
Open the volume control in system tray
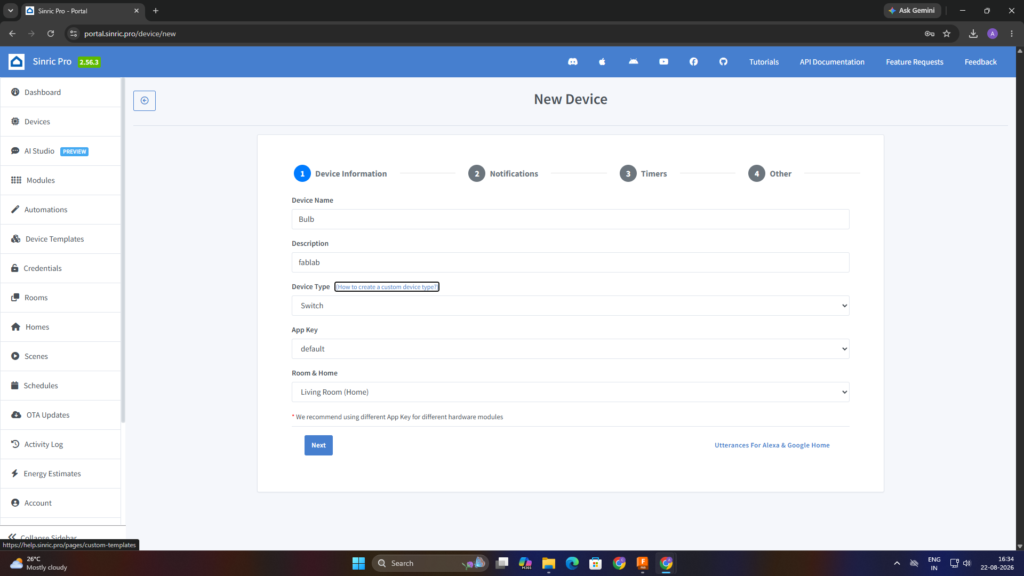(x=967, y=563)
